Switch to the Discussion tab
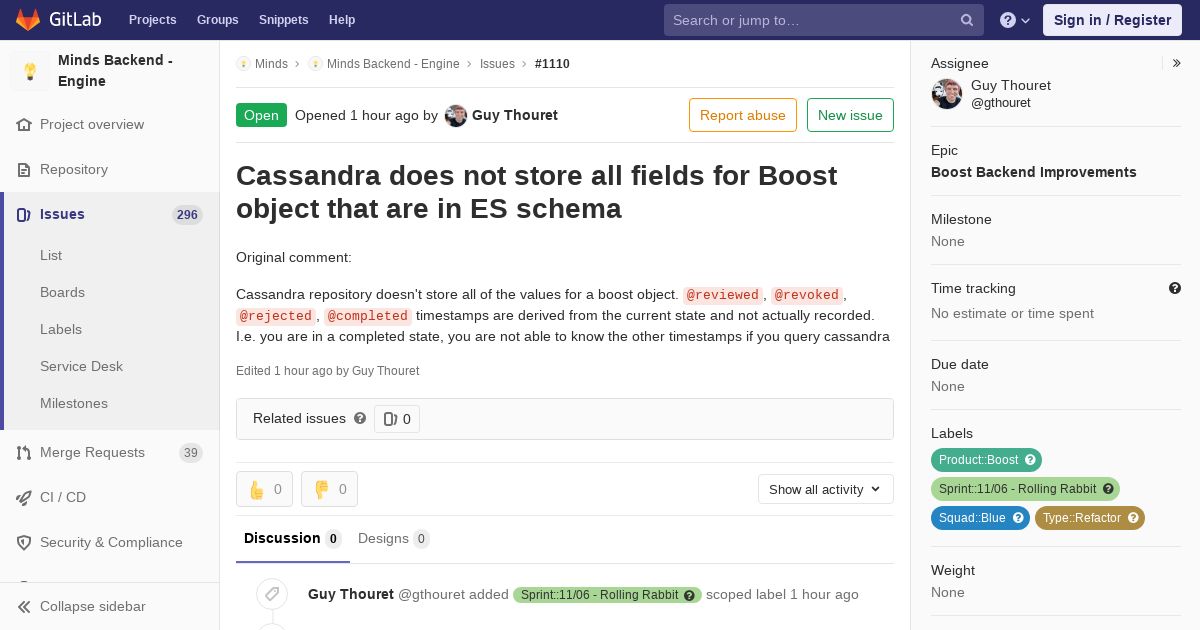 tap(292, 538)
